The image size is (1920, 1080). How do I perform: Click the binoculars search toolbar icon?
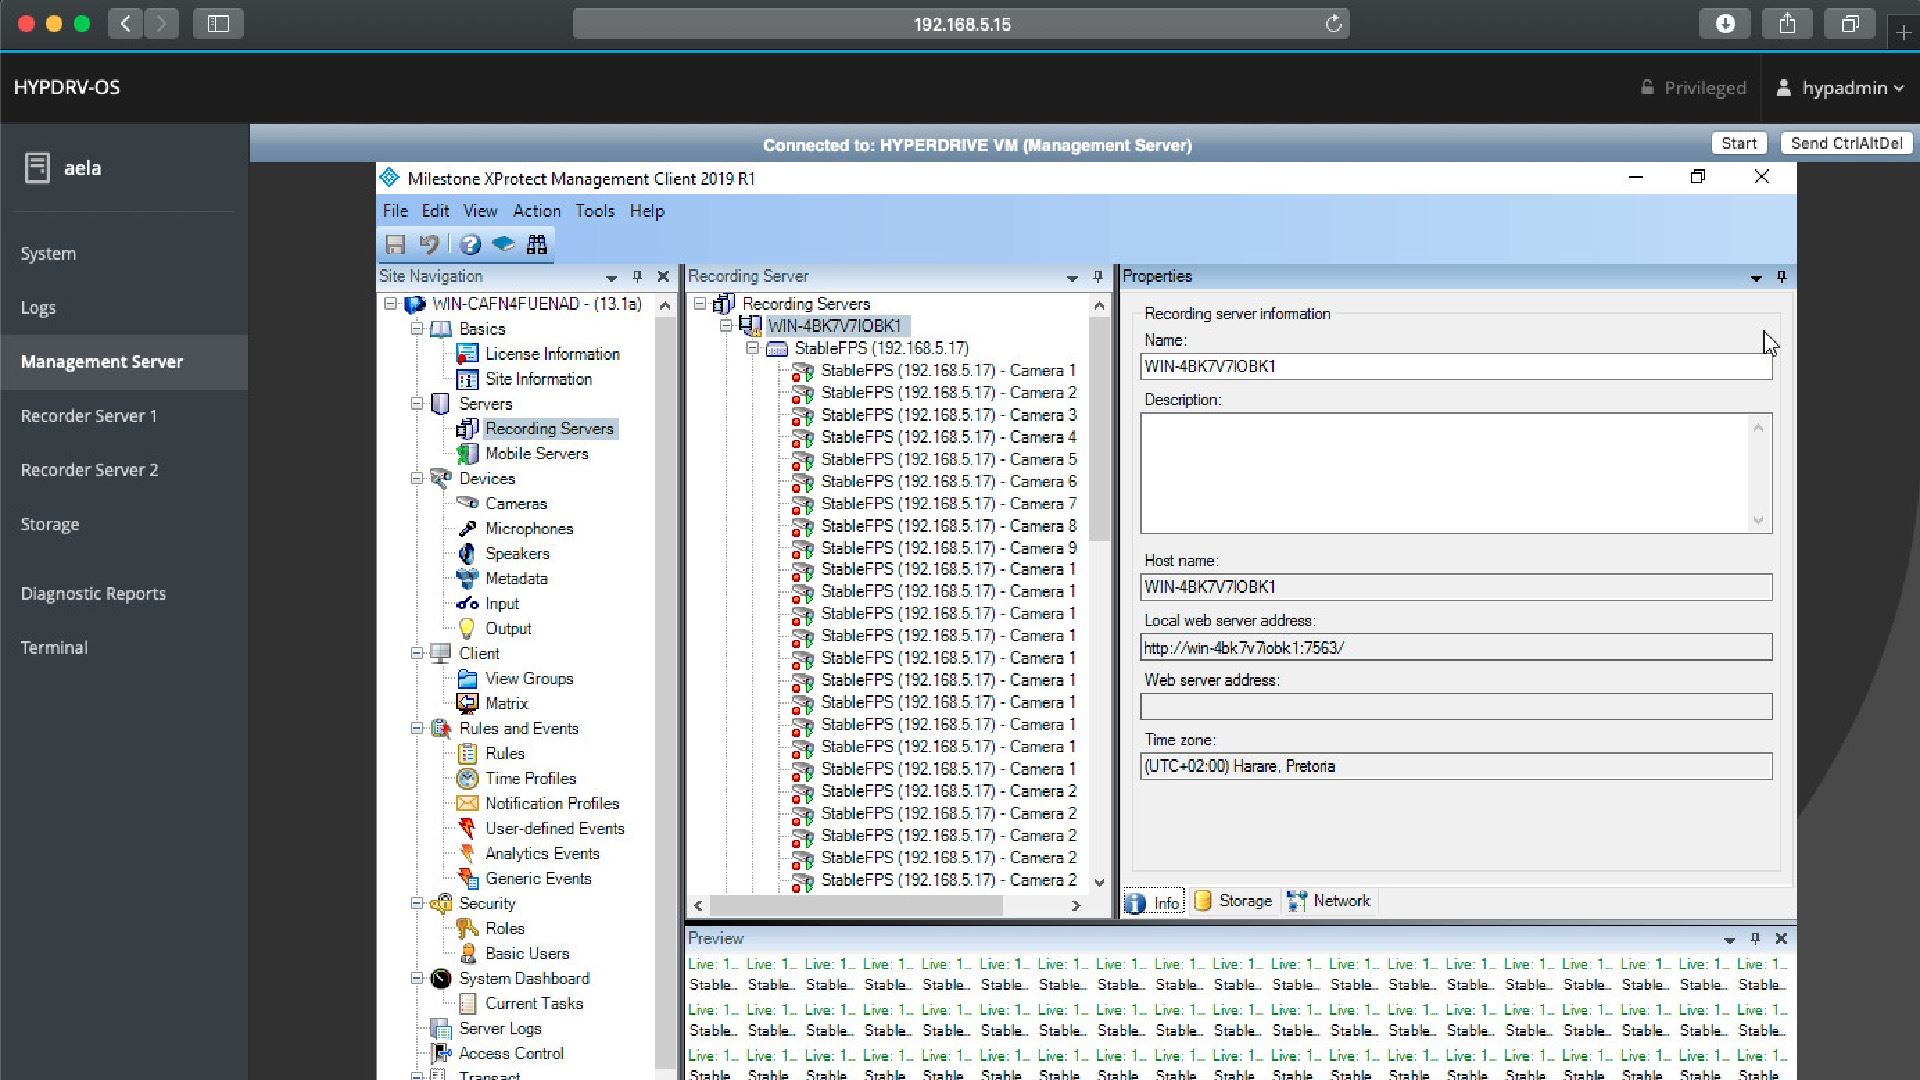coord(537,244)
